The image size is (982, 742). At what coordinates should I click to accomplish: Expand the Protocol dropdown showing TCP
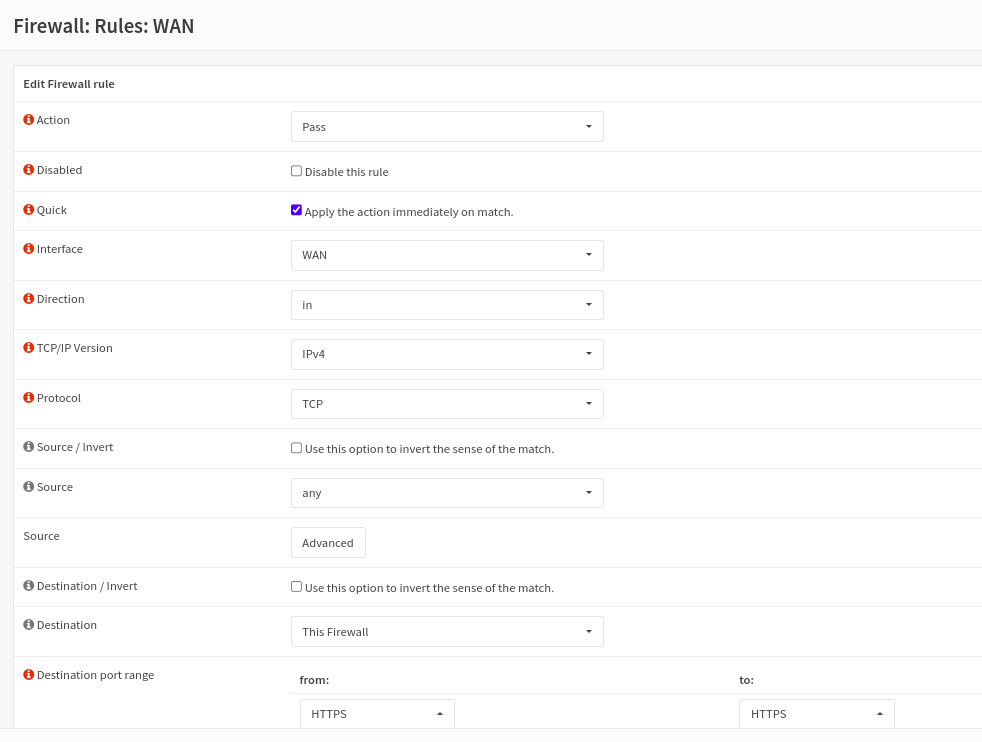(446, 403)
